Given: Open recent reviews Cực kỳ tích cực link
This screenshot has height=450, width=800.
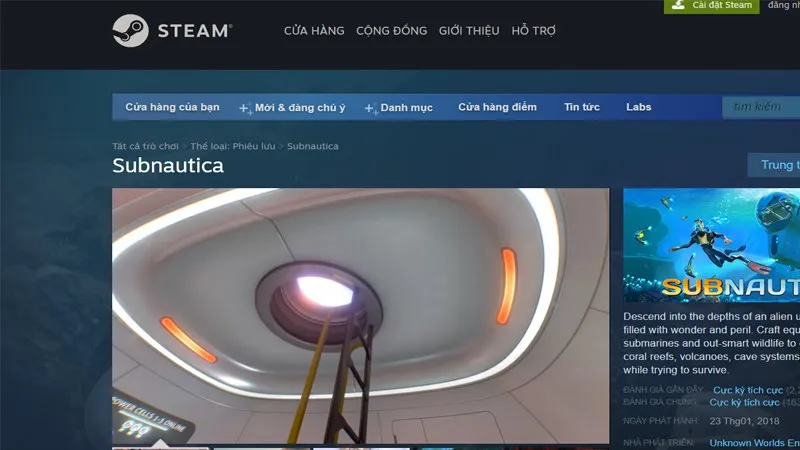Looking at the screenshot, I should (748, 390).
